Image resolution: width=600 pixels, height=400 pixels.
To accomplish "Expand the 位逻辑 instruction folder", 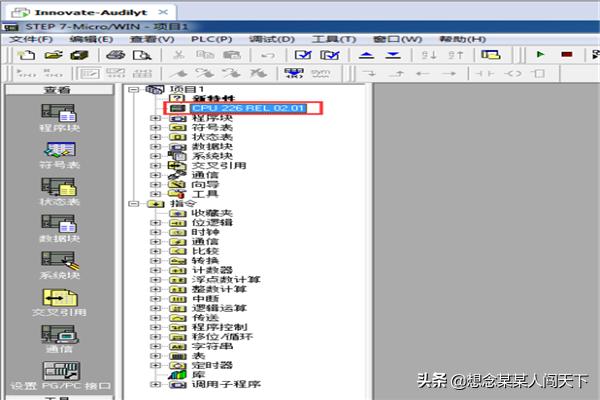I will pyautogui.click(x=155, y=222).
